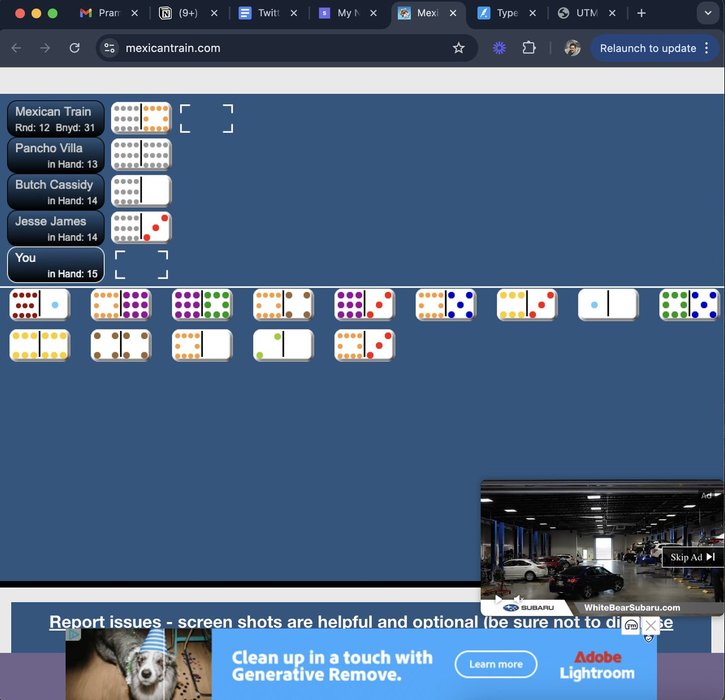Place tile on the Mexican Train empty slot

pos(206,118)
